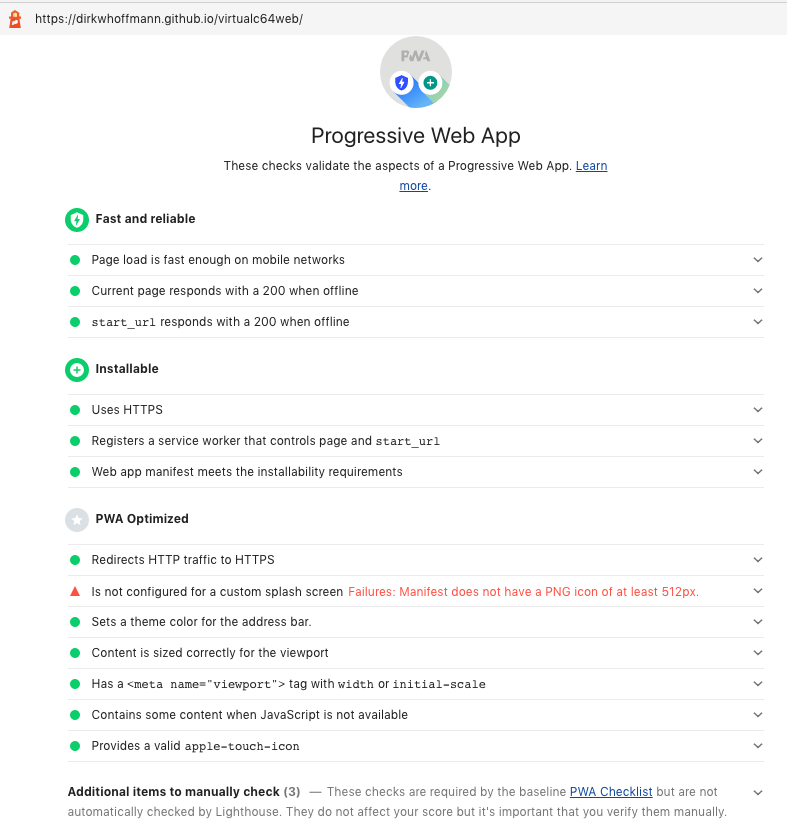This screenshot has height=828, width=787.
Task: Click the pass dot beside theme color audit
Action: click(74, 622)
